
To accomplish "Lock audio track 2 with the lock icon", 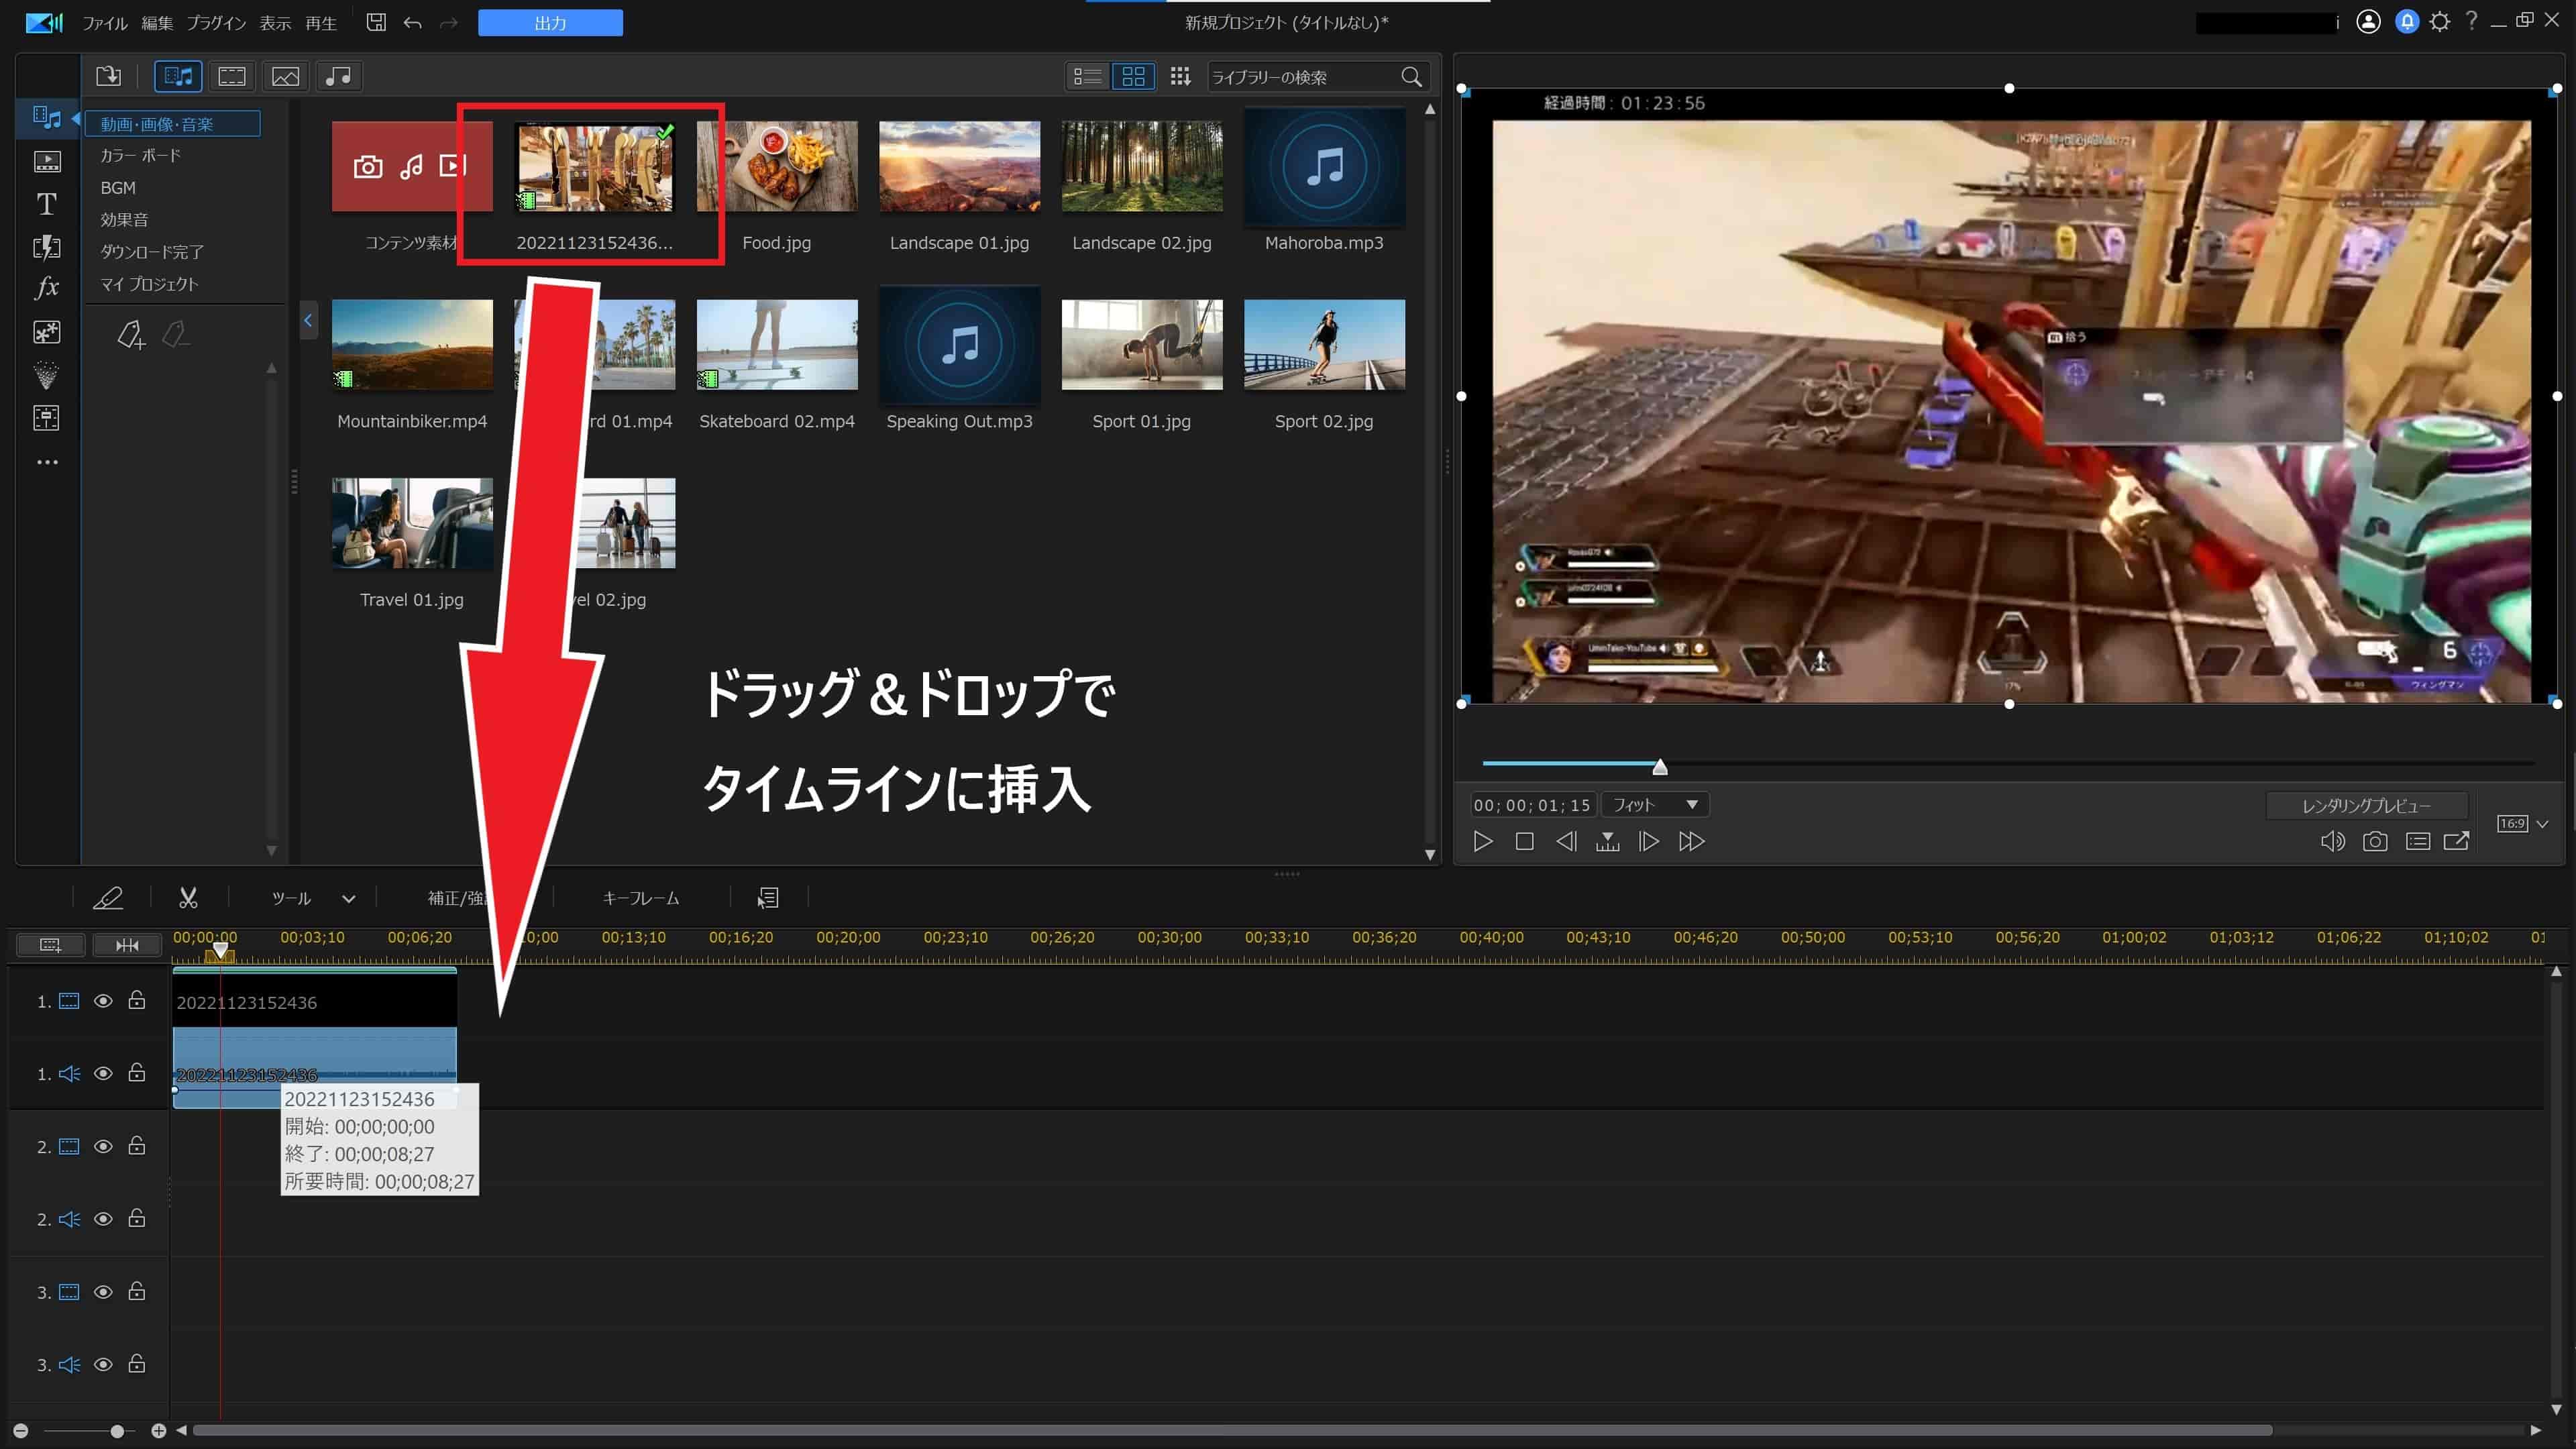I will [137, 1218].
